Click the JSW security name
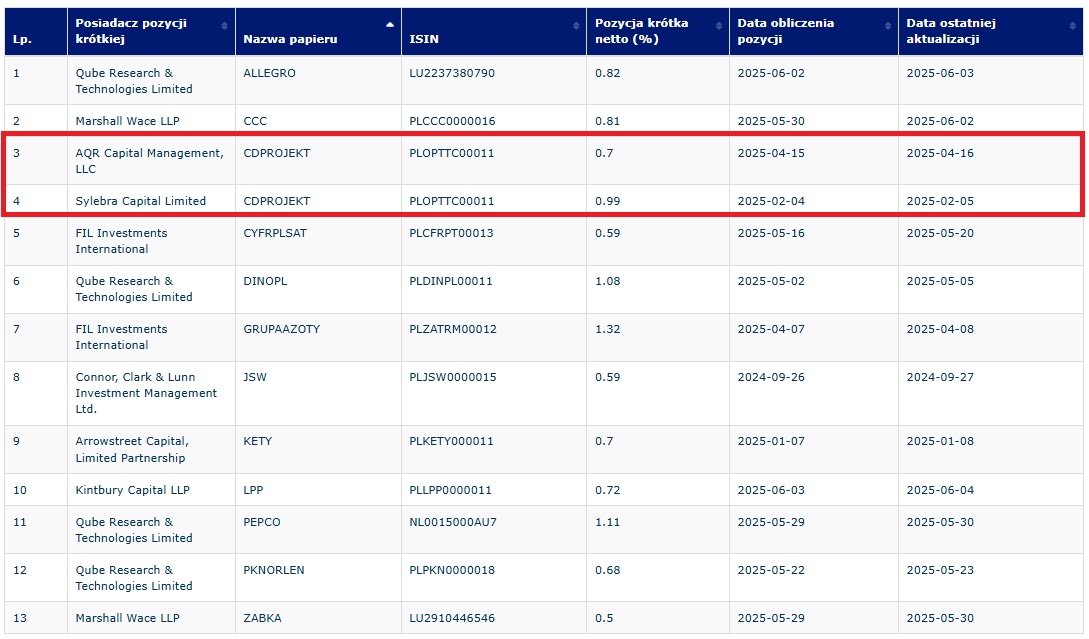Image resolution: width=1089 pixels, height=639 pixels. pos(255,377)
